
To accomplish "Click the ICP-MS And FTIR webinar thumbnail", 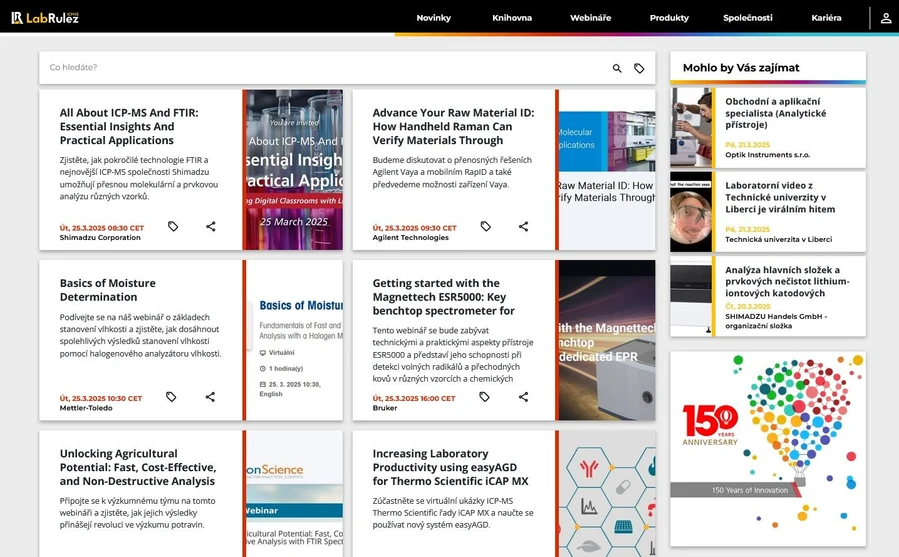I will click(294, 169).
